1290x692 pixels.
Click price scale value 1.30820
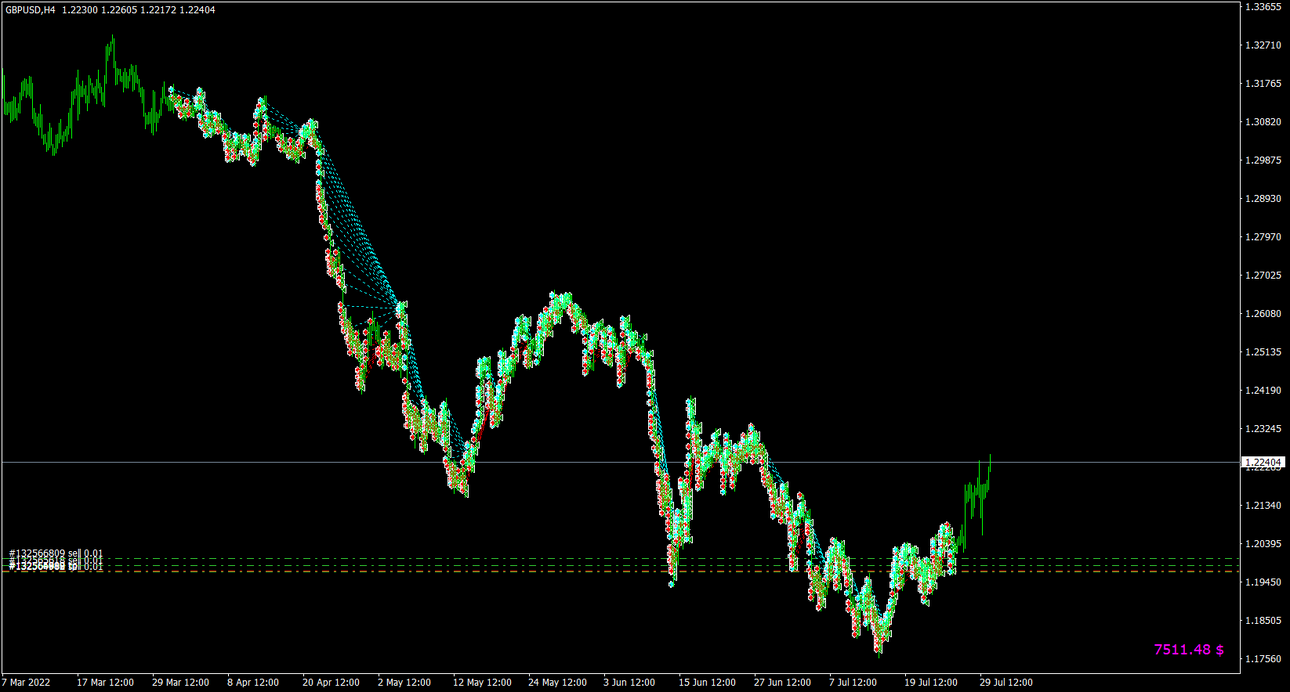click(1263, 122)
